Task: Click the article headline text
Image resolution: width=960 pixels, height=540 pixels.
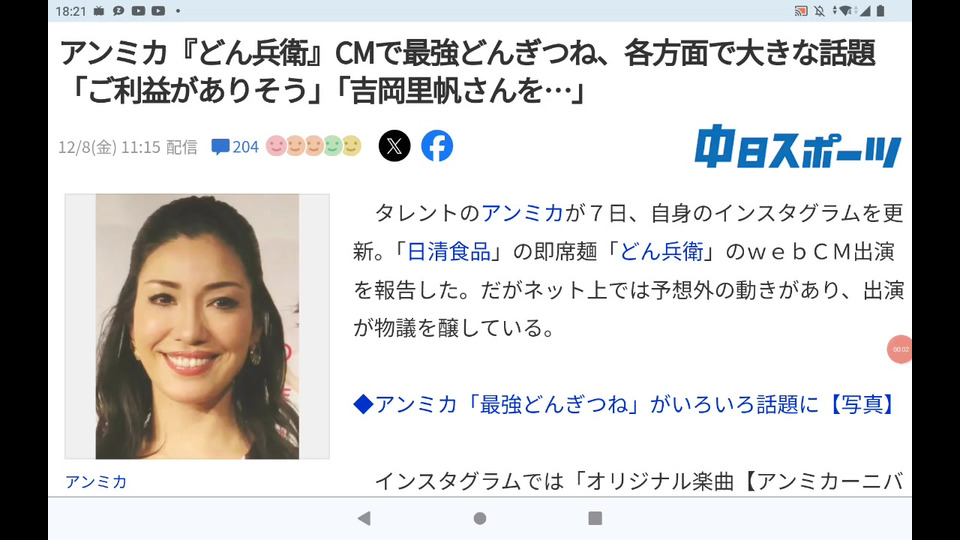Action: pos(468,72)
